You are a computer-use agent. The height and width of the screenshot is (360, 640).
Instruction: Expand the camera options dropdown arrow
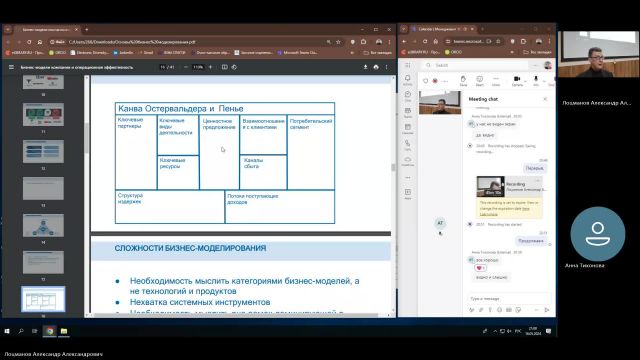(525, 81)
